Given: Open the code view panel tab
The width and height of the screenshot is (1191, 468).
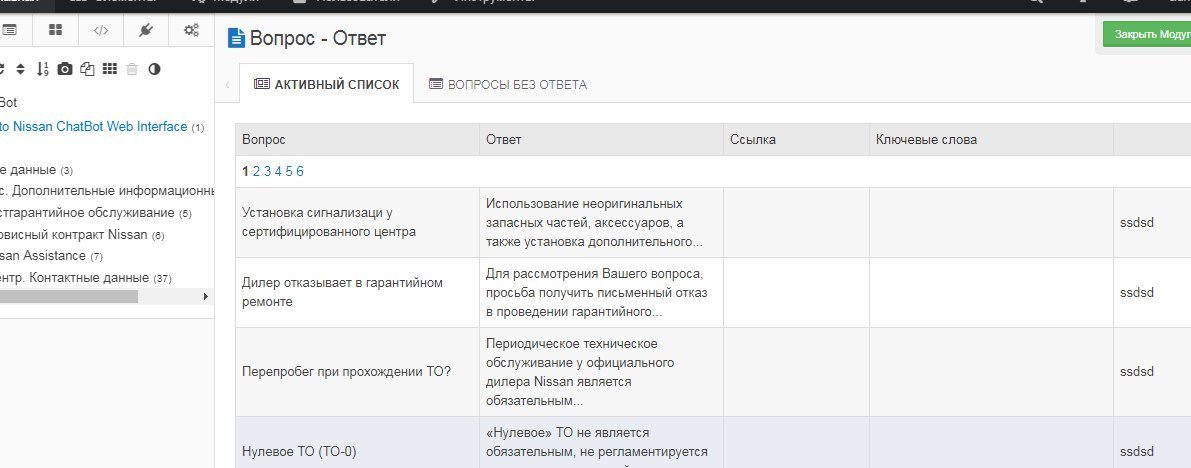Looking at the screenshot, I should click(101, 30).
